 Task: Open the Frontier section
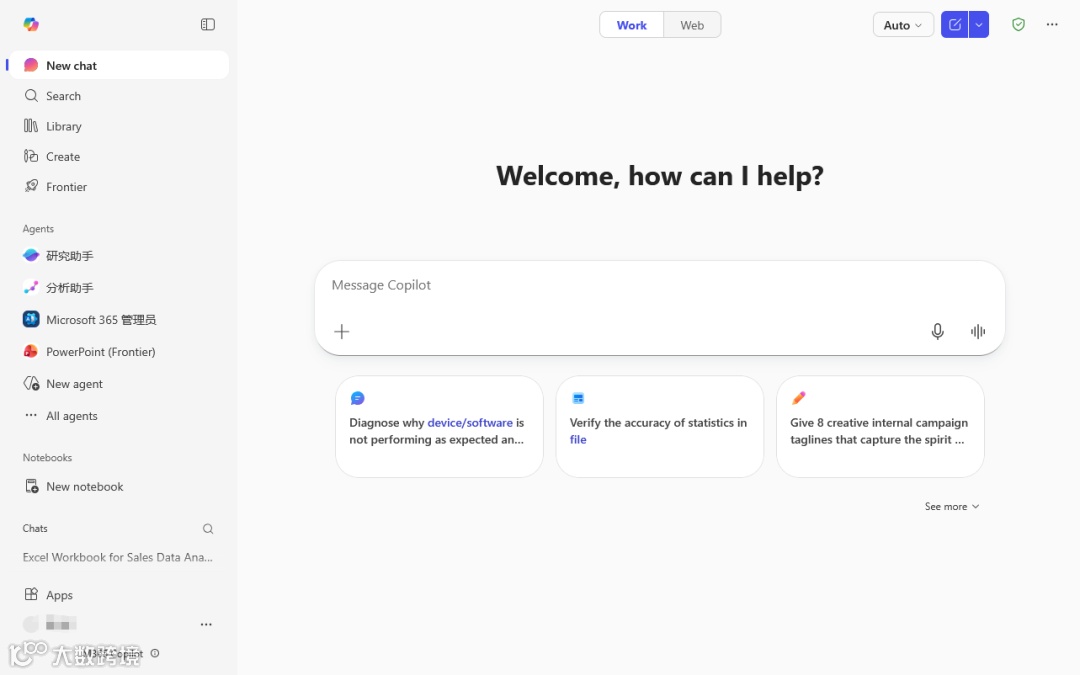pos(119,187)
